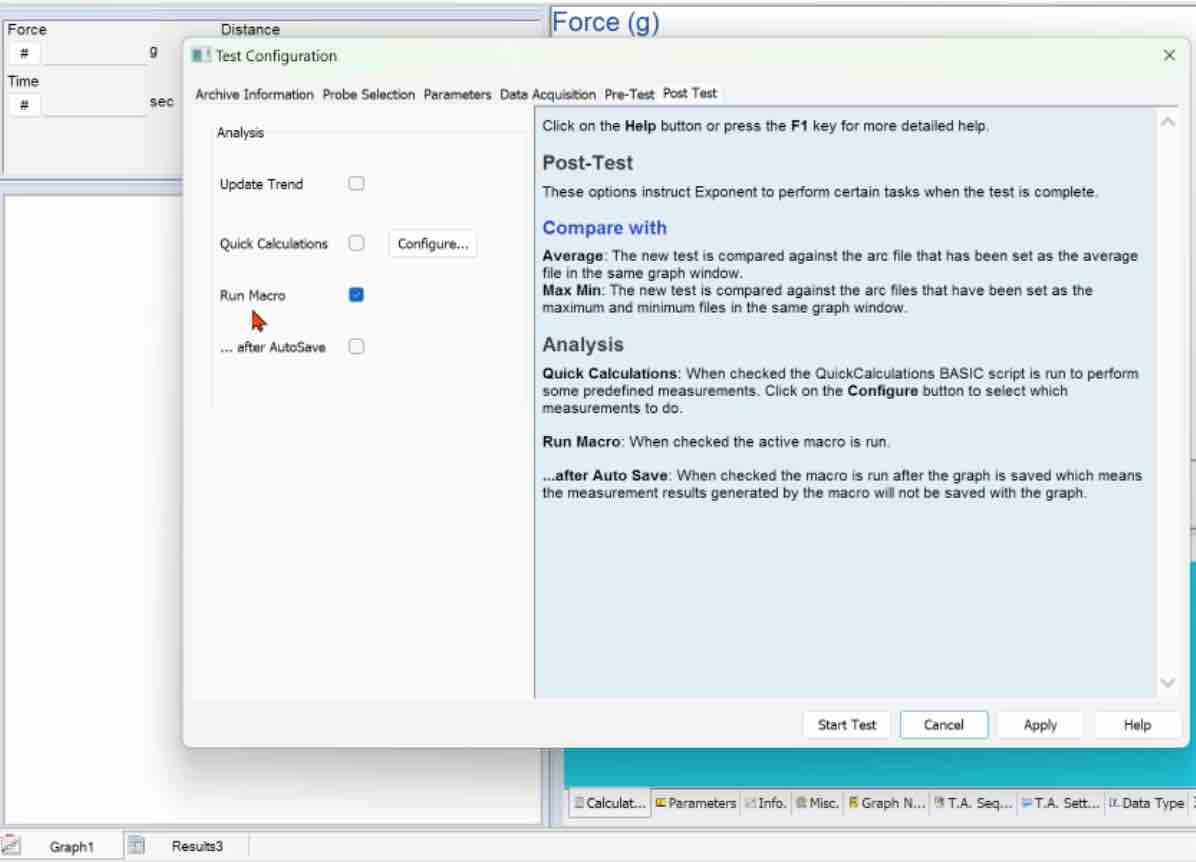Select the Data Acquisition tab
The image size is (1196, 862).
[547, 94]
